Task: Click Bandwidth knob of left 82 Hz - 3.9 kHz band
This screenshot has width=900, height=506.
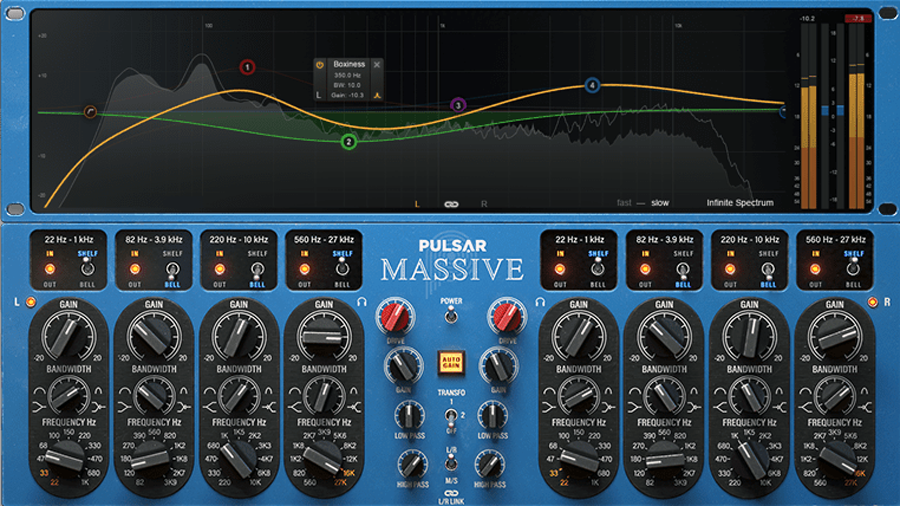Action: point(153,395)
